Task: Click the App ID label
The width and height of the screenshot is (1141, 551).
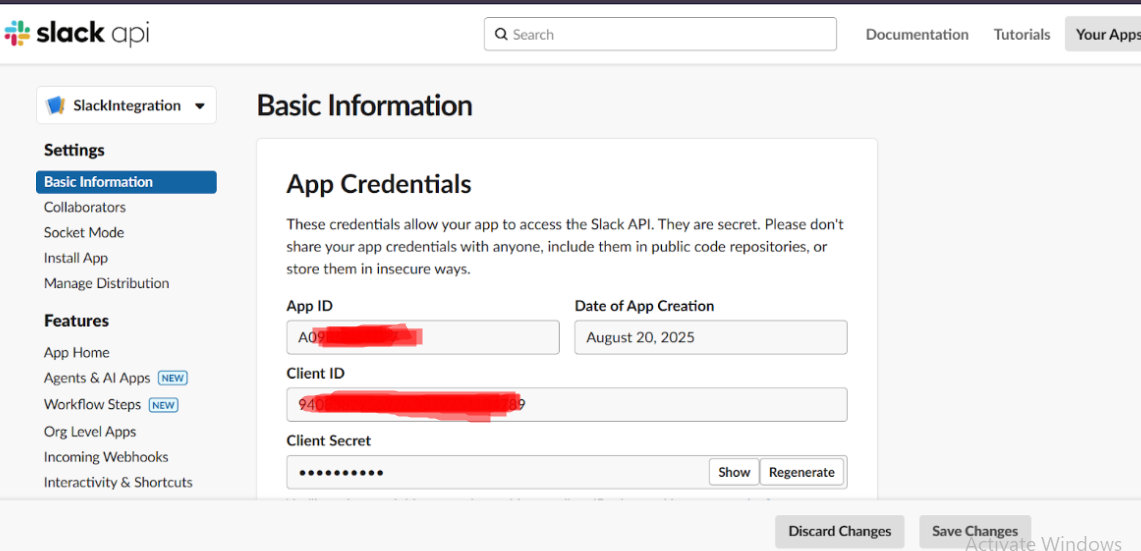Action: point(309,306)
